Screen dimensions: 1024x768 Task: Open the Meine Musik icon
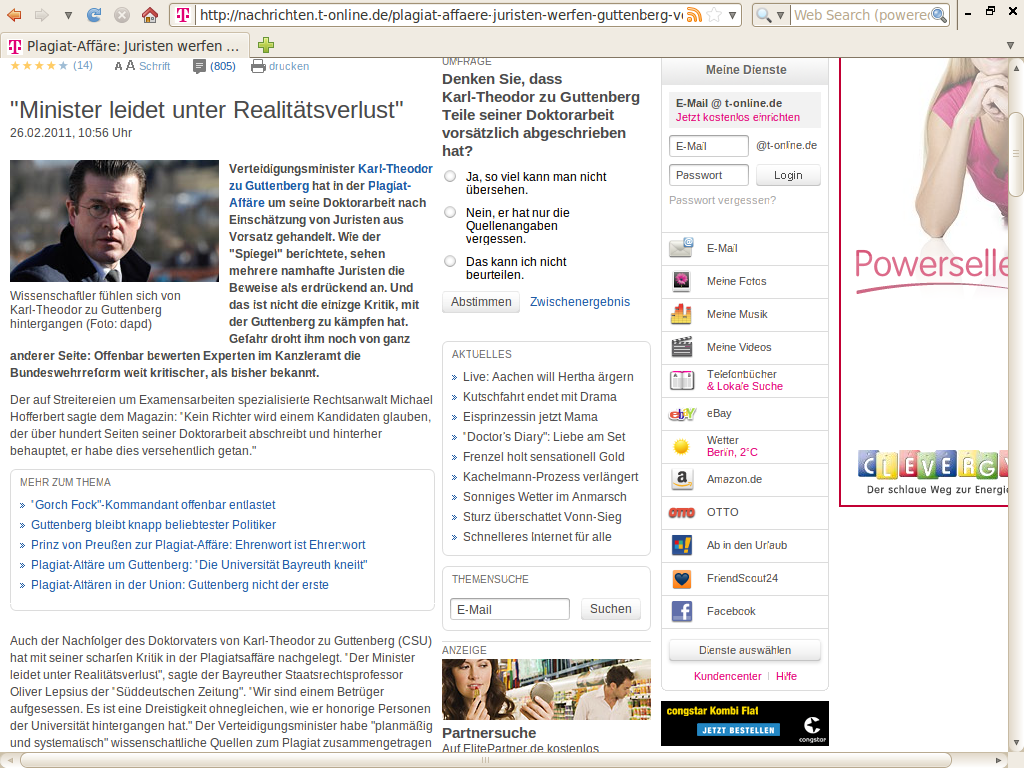coord(681,314)
